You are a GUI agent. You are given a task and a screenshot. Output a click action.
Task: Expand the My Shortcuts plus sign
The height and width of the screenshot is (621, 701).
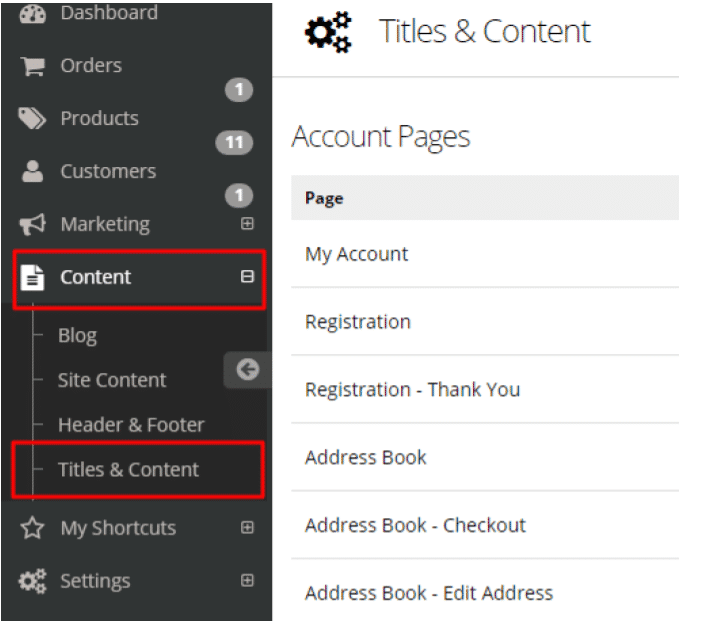pyautogui.click(x=247, y=528)
